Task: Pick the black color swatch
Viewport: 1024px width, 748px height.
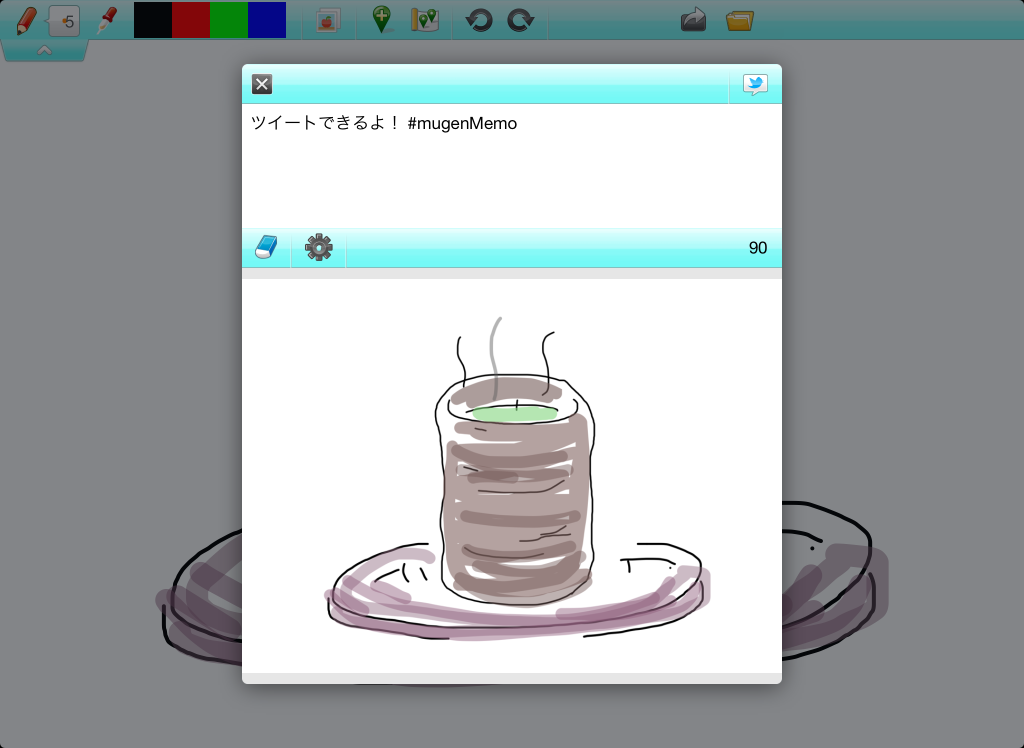Action: pos(153,20)
